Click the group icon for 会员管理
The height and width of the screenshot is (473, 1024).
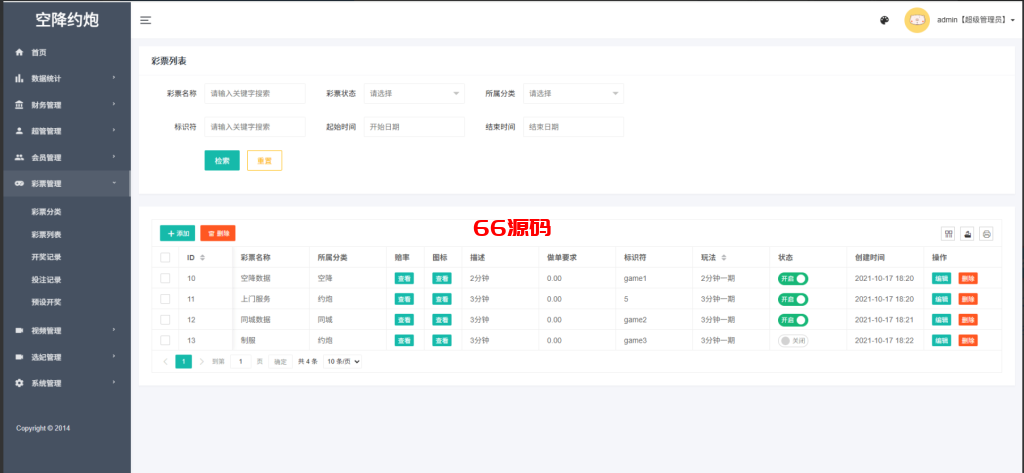[19, 157]
